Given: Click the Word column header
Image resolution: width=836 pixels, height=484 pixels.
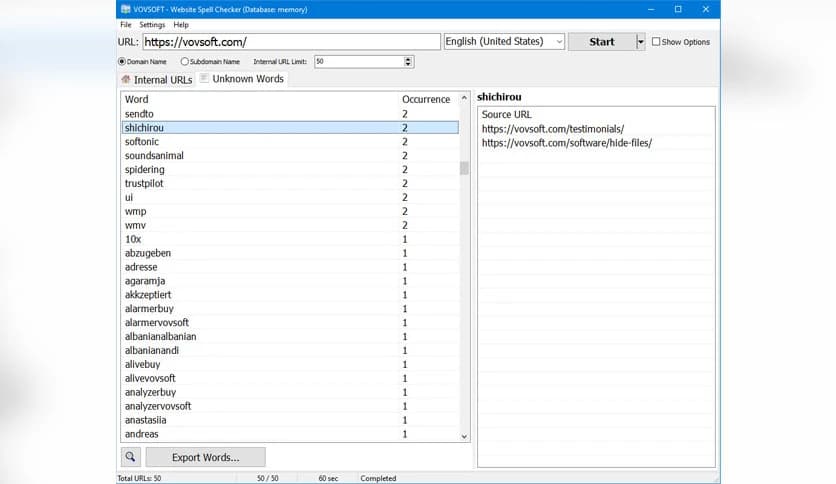Looking at the screenshot, I should [x=261, y=99].
